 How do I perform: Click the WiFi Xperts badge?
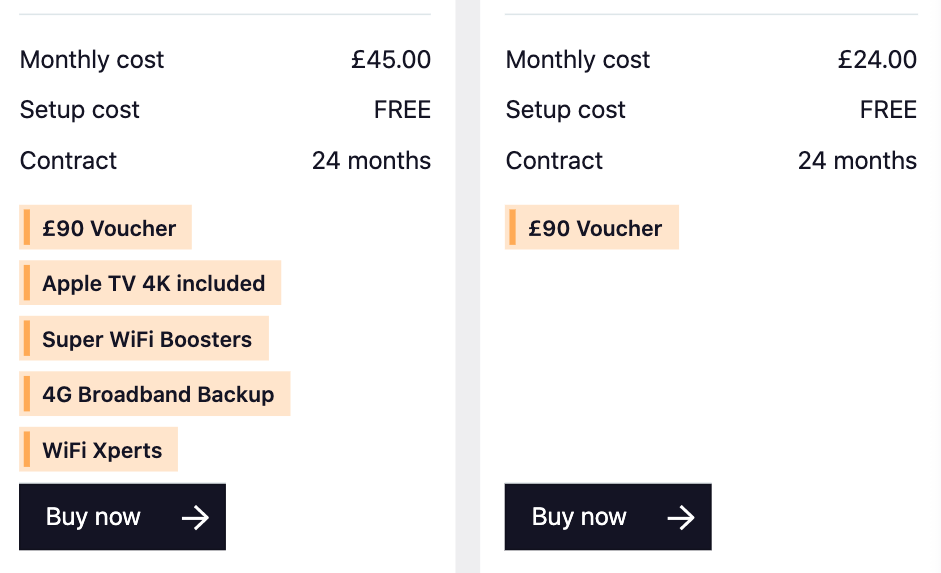click(99, 450)
